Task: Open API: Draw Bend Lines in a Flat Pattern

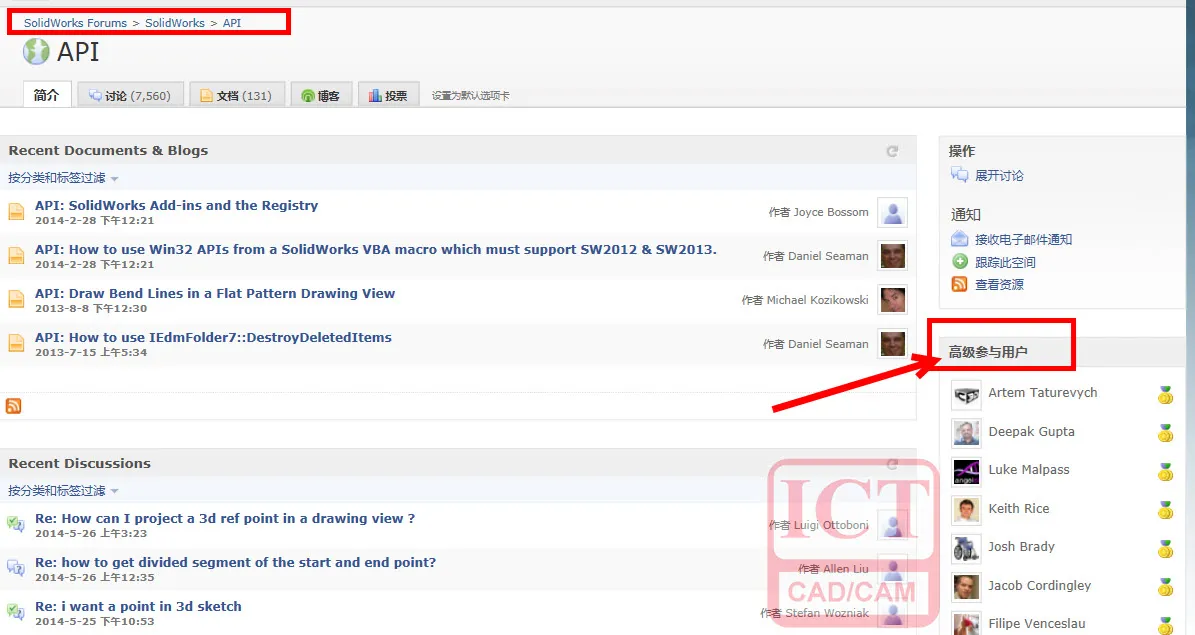Action: [x=215, y=293]
